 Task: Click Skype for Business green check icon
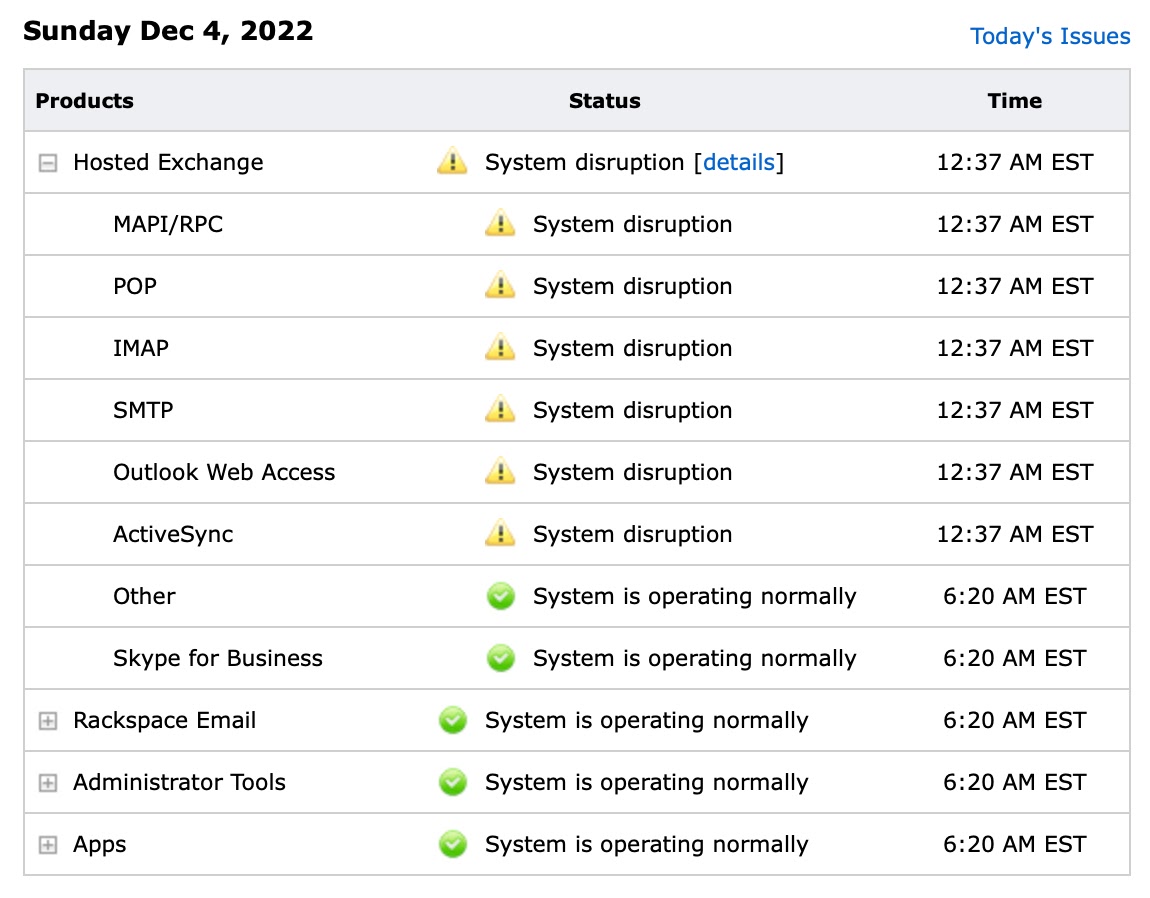click(x=501, y=658)
